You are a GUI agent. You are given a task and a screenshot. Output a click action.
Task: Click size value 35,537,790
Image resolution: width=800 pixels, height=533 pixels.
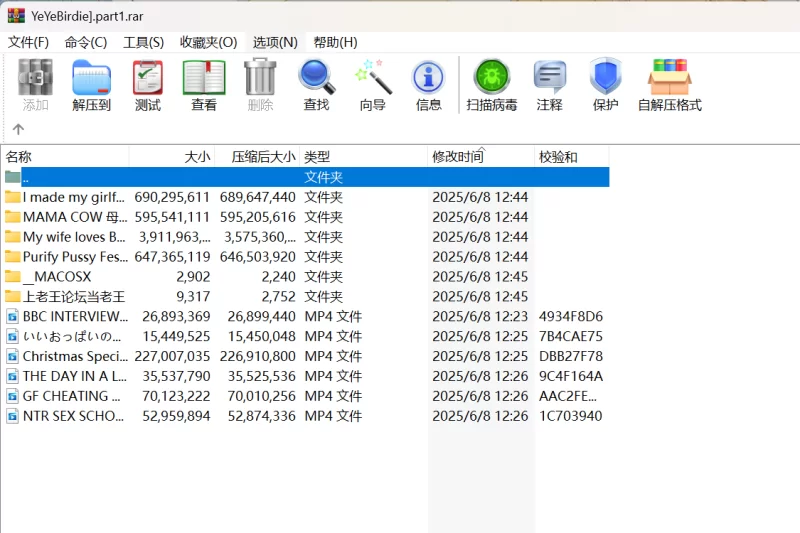point(176,376)
